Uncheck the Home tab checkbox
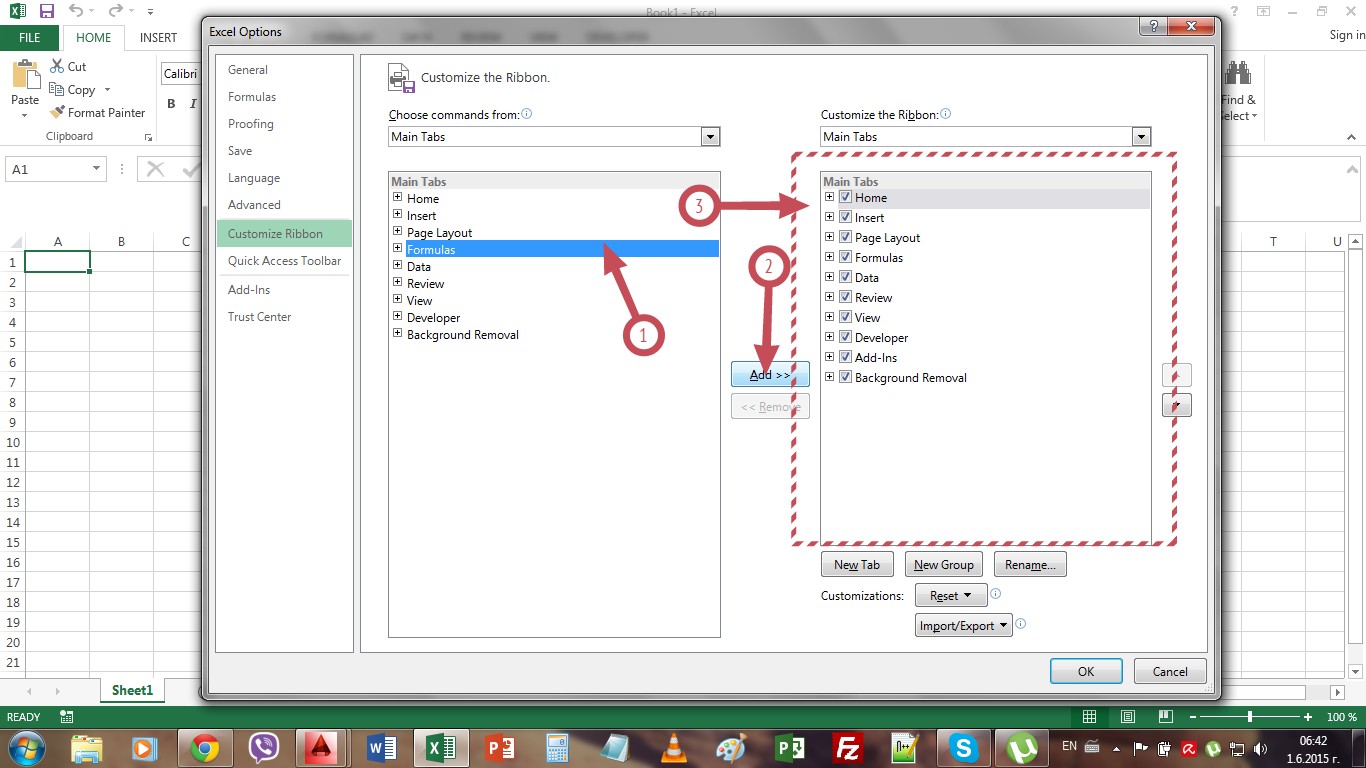This screenshot has width=1366, height=768. point(846,198)
